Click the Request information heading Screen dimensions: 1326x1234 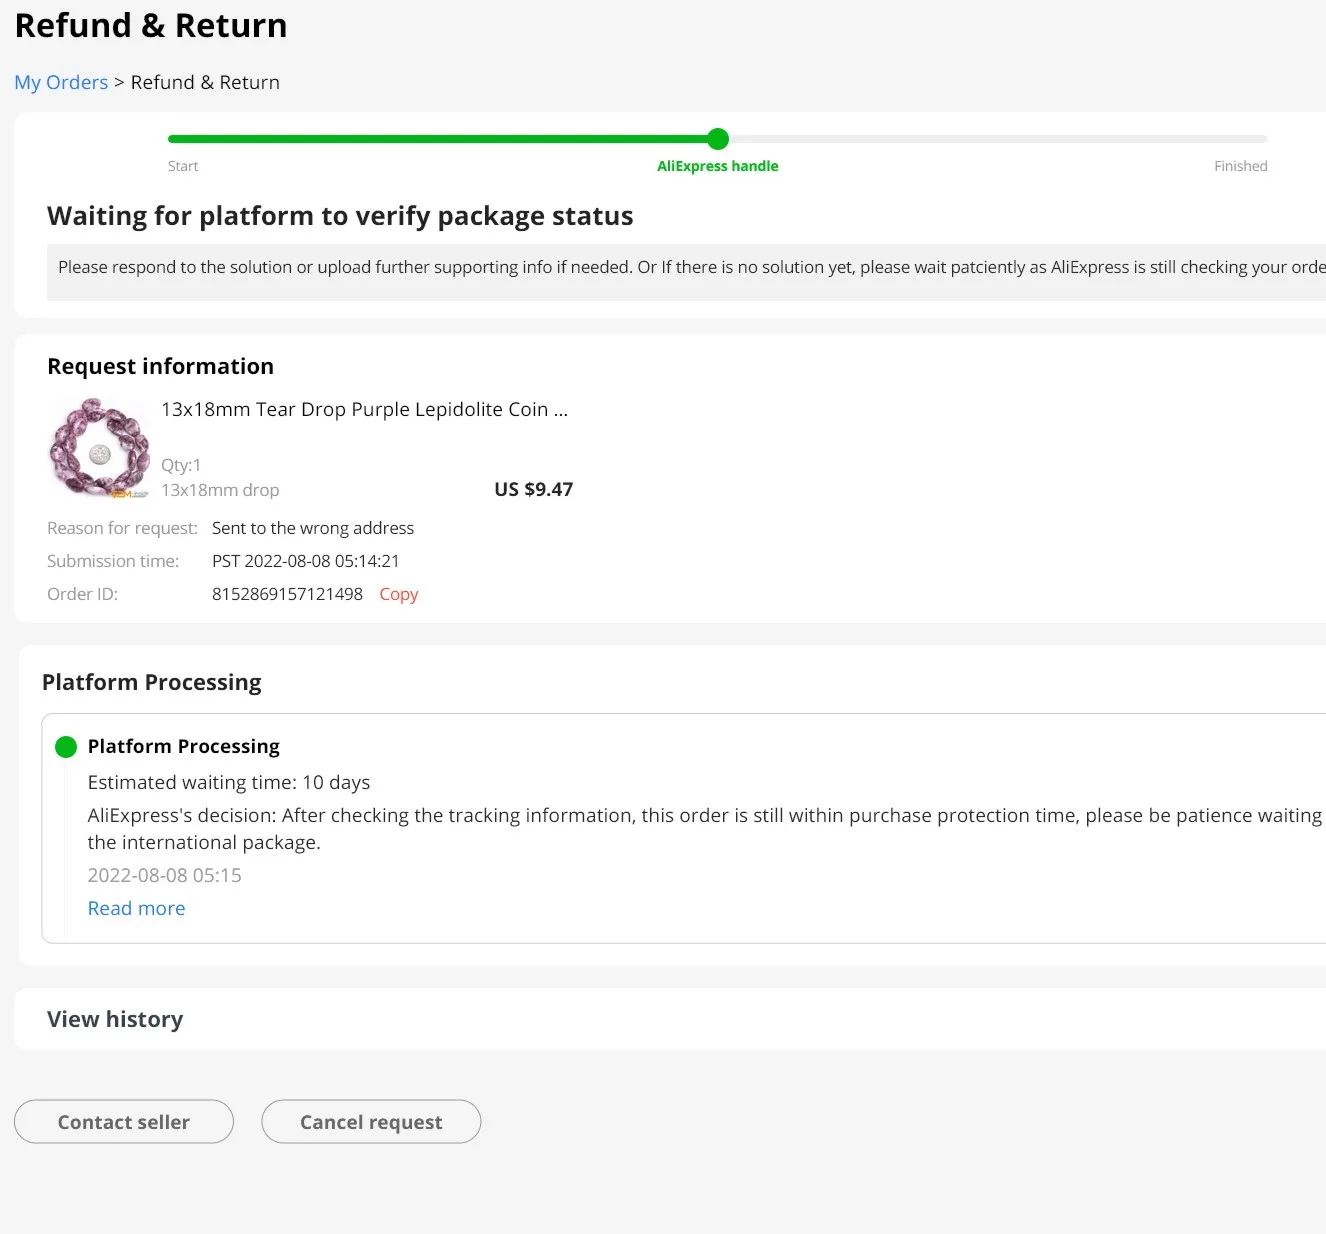160,367
